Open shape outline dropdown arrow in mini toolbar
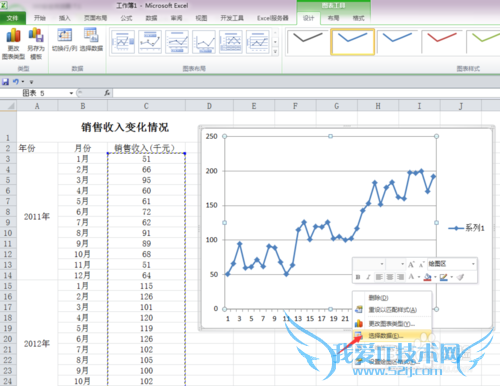The width and height of the screenshot is (500, 386). [451, 277]
